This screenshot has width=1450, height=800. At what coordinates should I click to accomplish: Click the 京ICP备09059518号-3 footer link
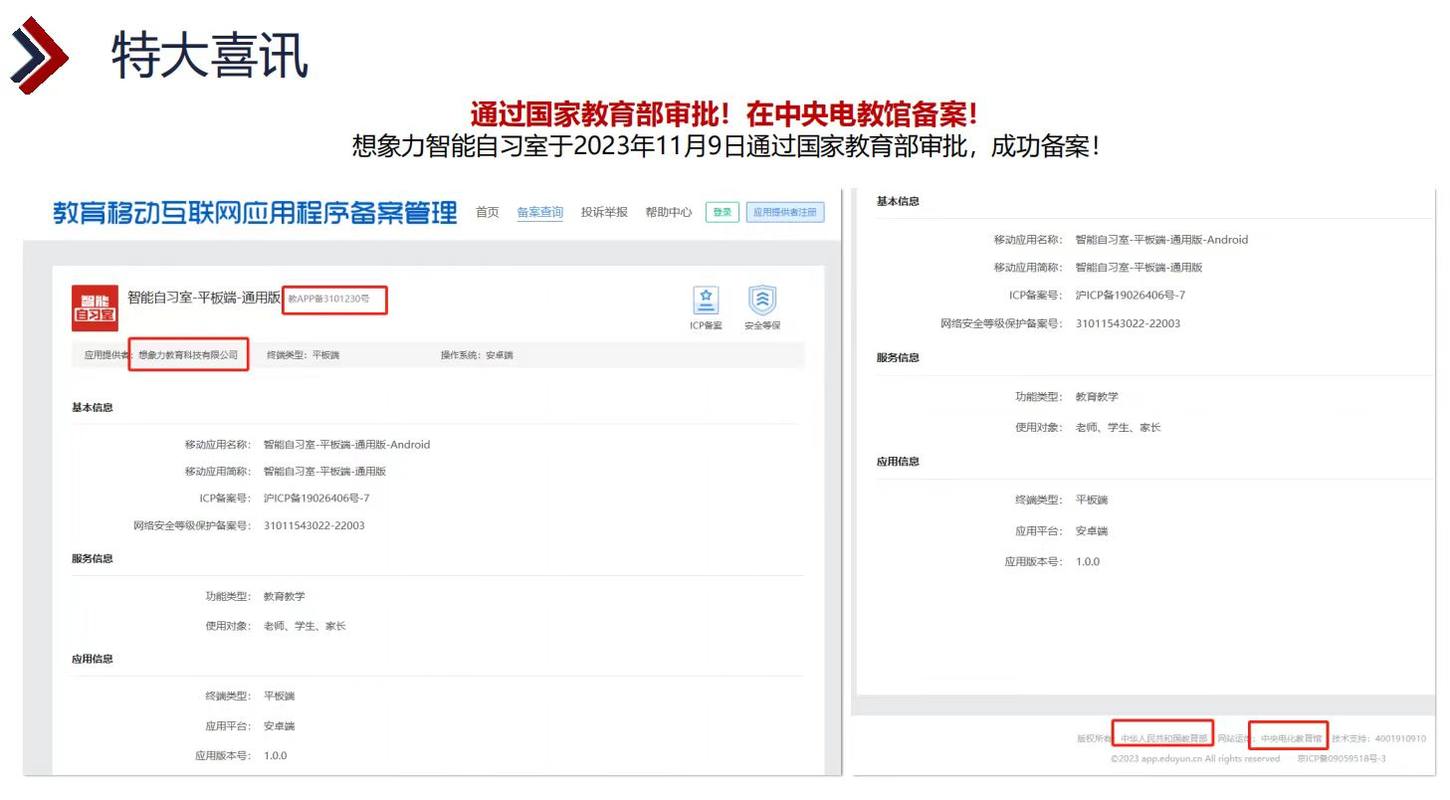click(1341, 759)
